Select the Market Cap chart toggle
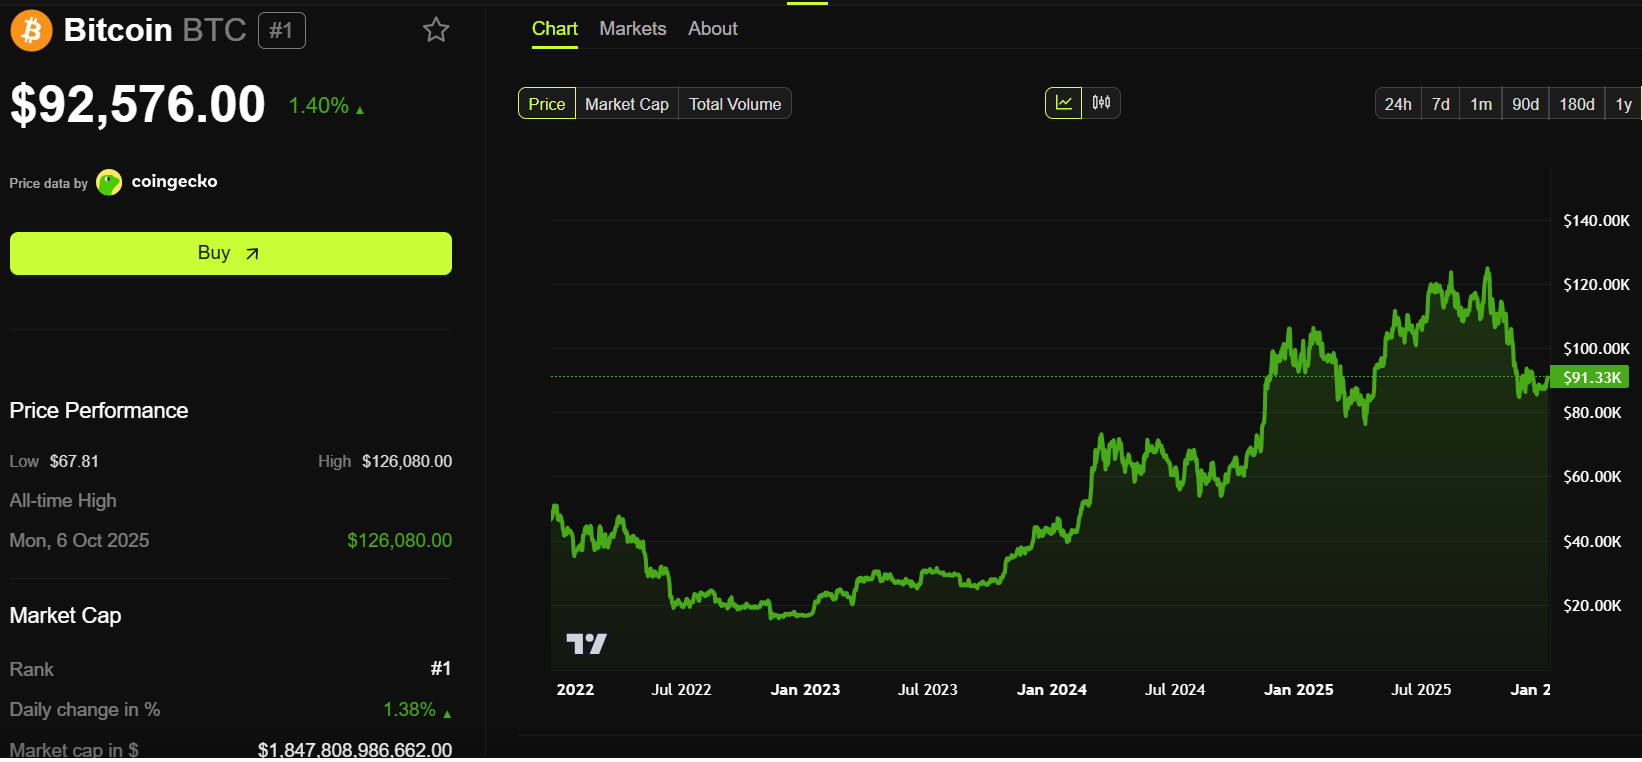This screenshot has height=762, width=1642. (x=626, y=104)
